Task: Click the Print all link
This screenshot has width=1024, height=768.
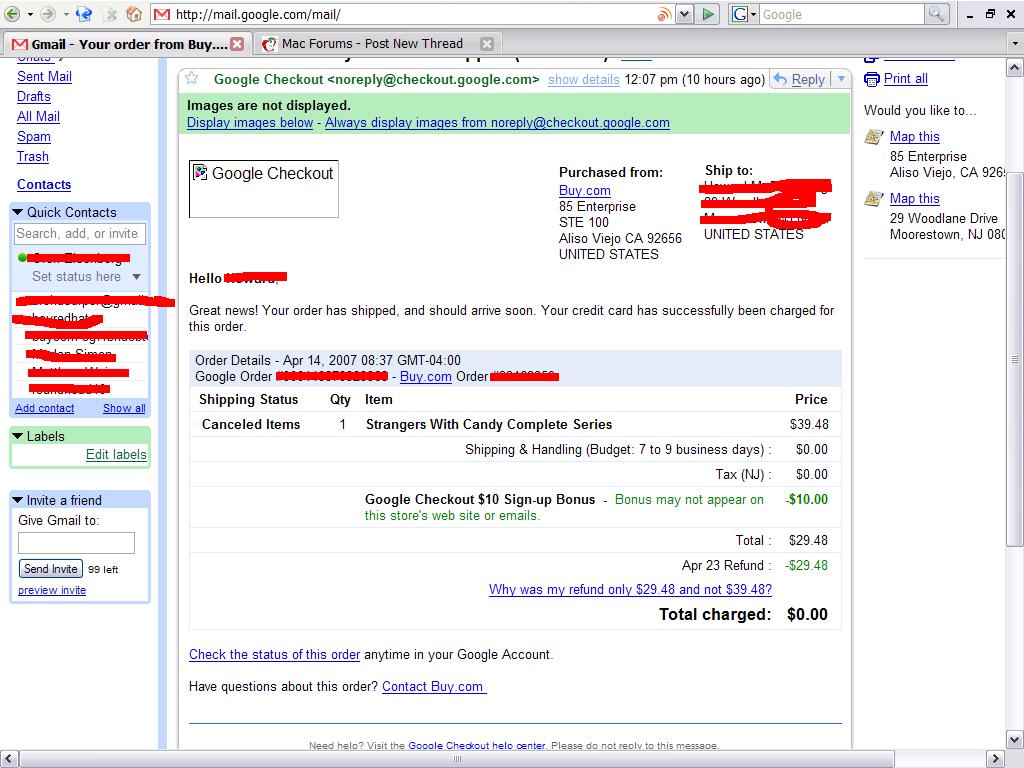Action: click(x=905, y=79)
